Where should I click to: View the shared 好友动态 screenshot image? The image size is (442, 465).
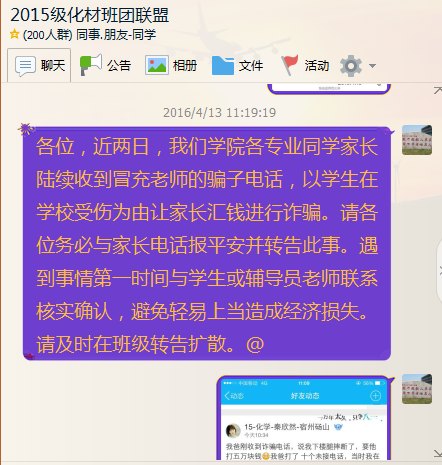click(x=304, y=418)
